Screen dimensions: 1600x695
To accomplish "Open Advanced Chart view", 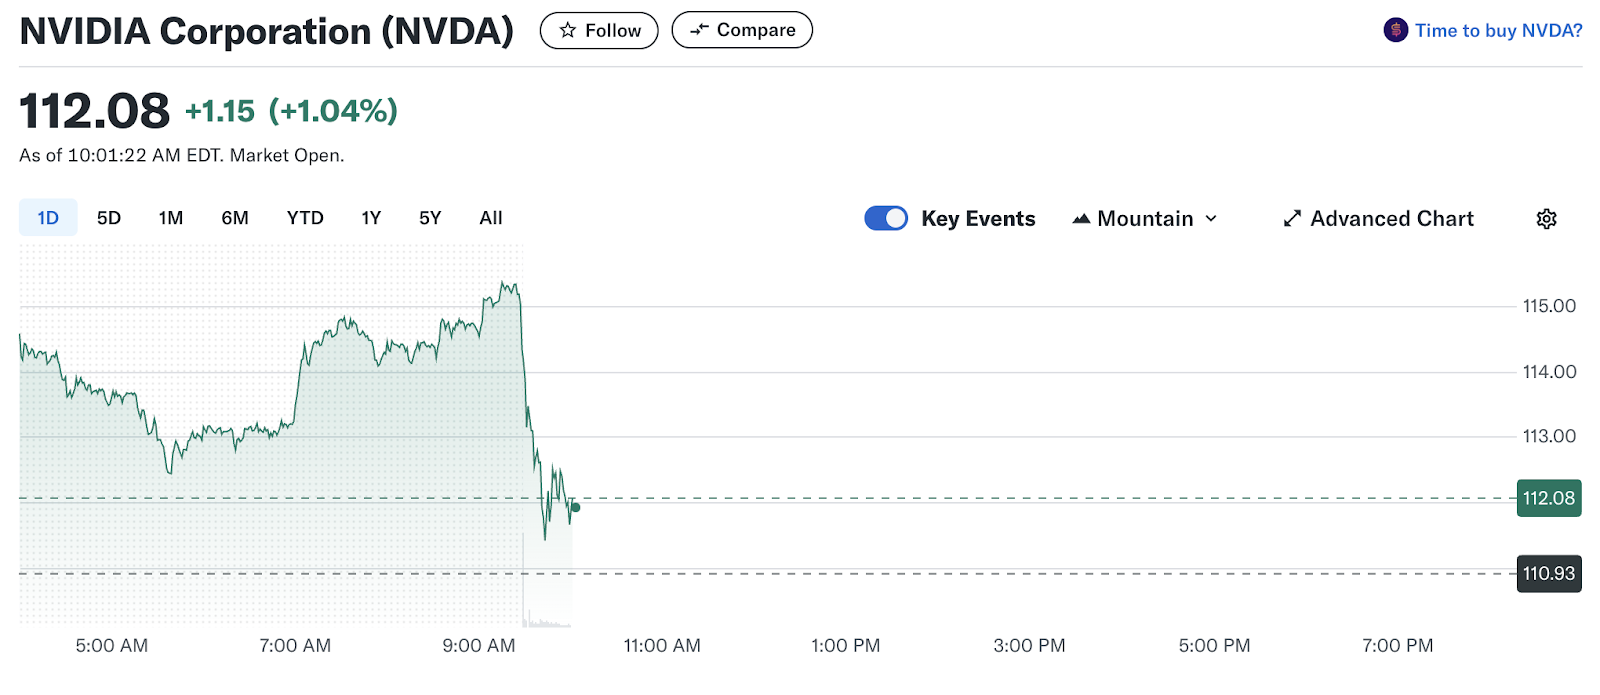I will pyautogui.click(x=1391, y=219).
